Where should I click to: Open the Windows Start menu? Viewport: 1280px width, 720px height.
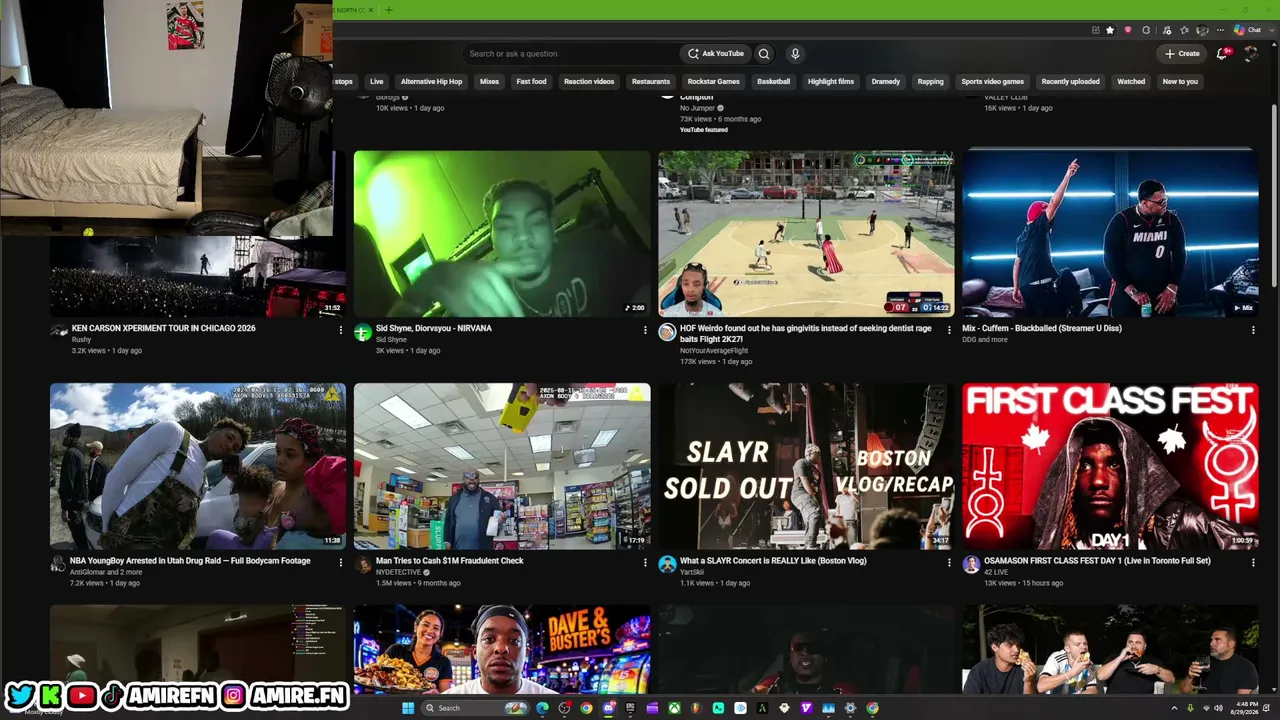point(408,708)
